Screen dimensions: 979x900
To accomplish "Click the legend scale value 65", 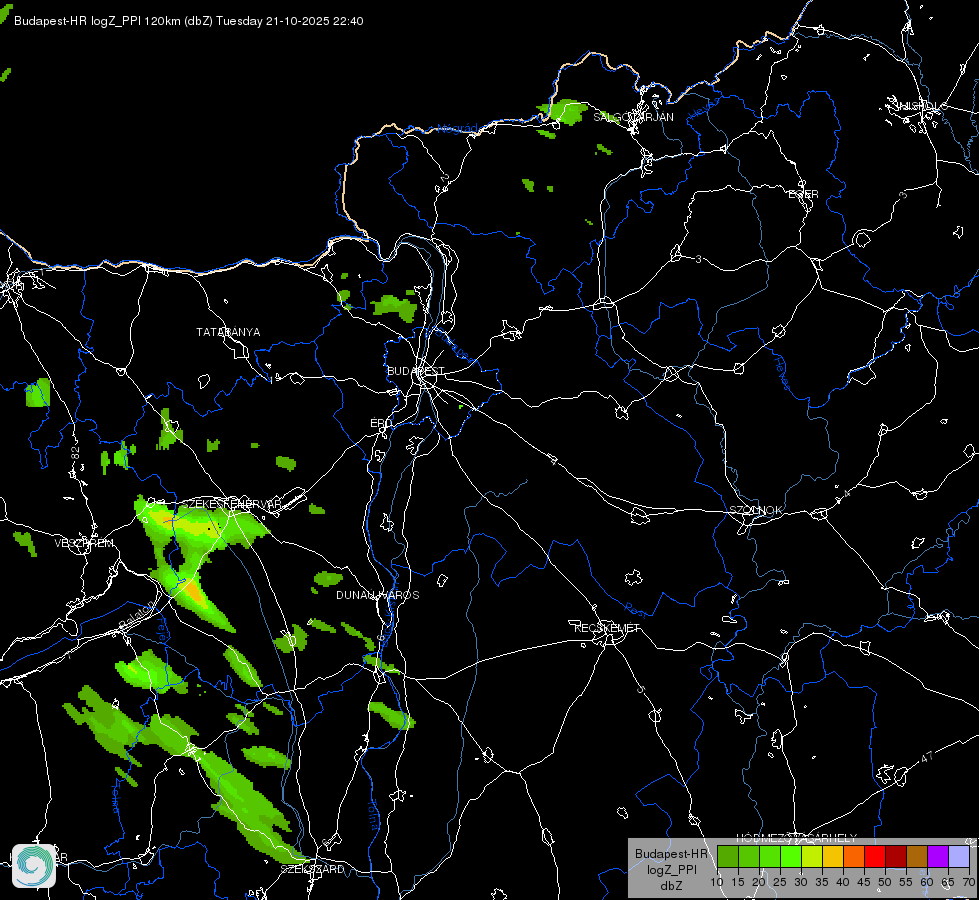I will click(x=948, y=883).
